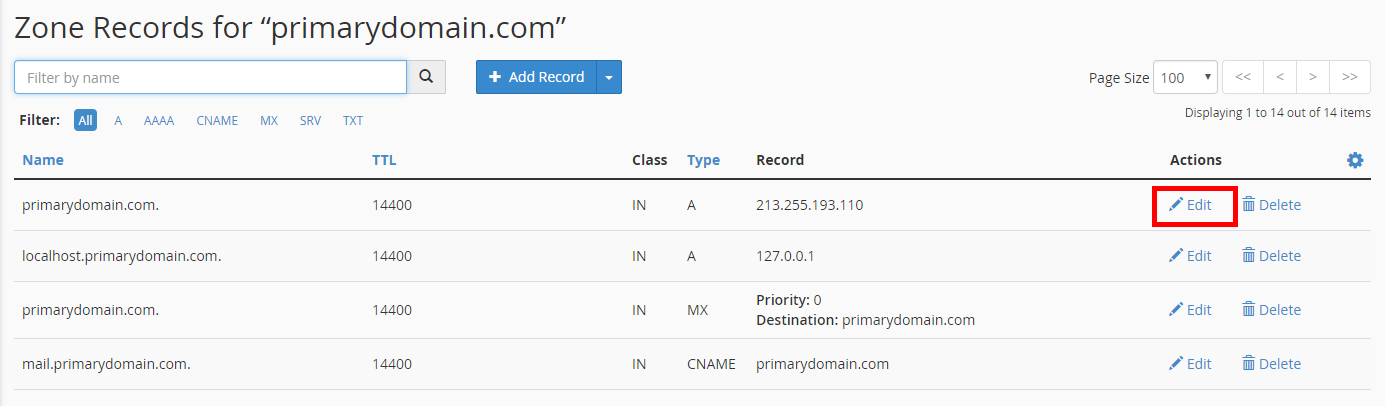Image resolution: width=1385 pixels, height=406 pixels.
Task: Open the table settings gear icon
Action: (1355, 160)
